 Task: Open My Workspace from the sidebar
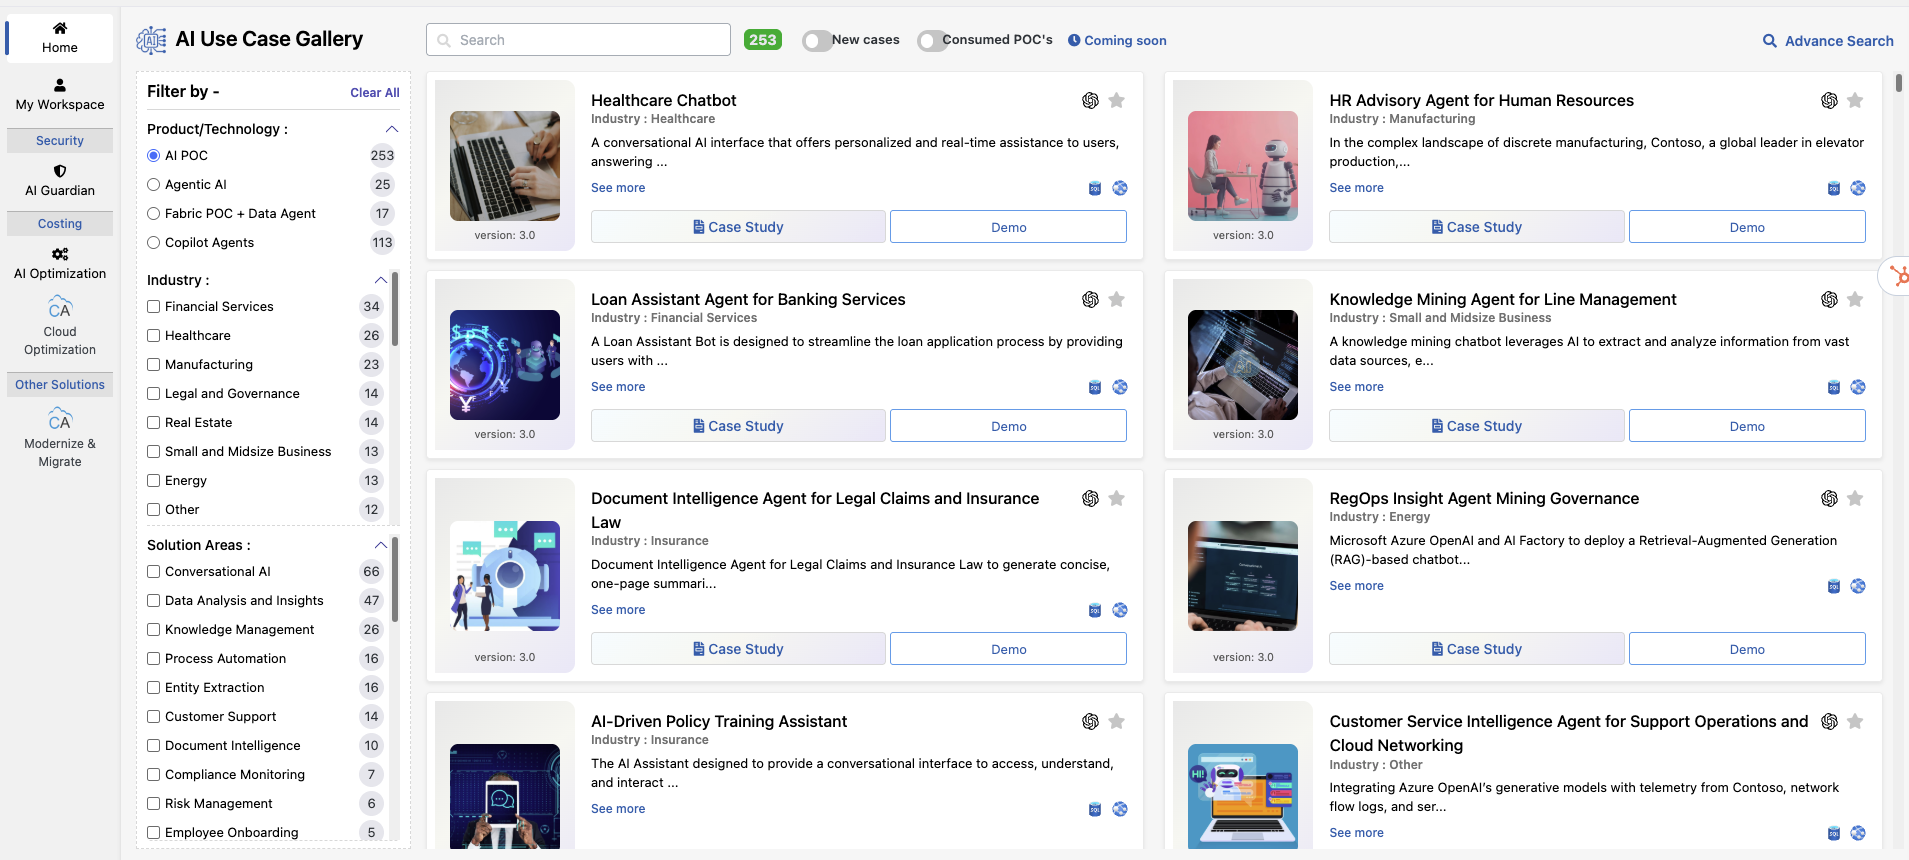point(60,95)
